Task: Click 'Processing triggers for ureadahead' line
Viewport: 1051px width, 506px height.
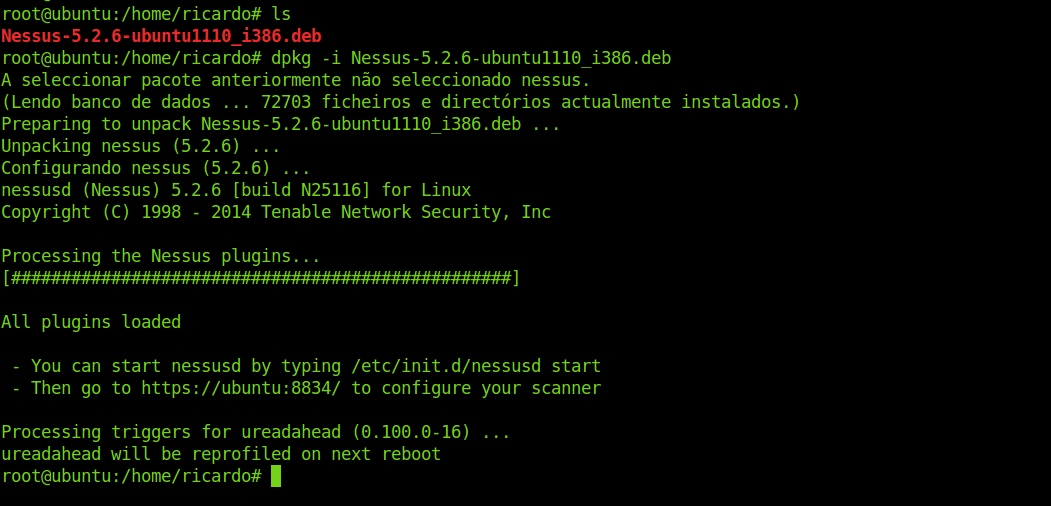Action: pyautogui.click(x=256, y=432)
